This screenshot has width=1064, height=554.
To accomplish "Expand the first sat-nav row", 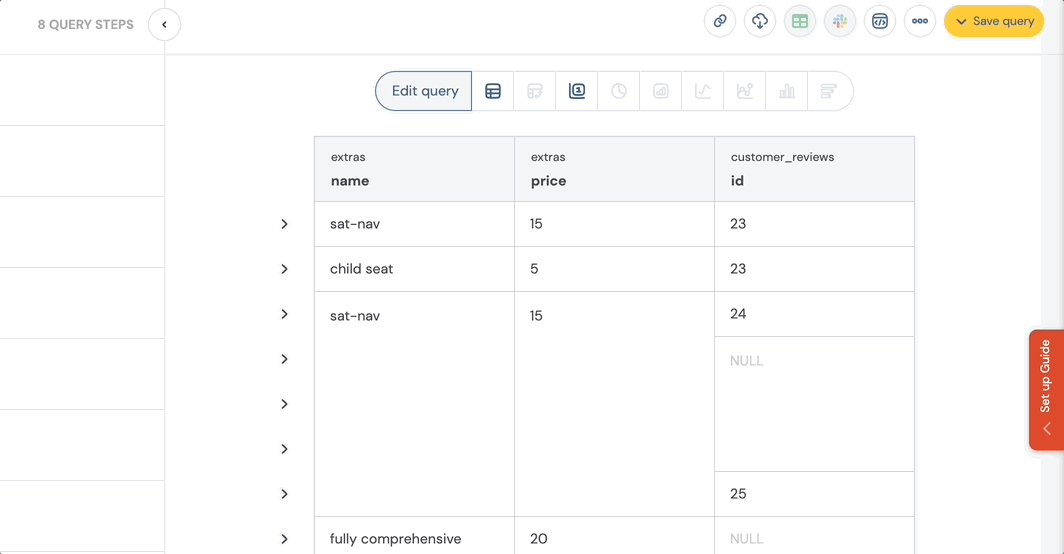I will pos(285,224).
